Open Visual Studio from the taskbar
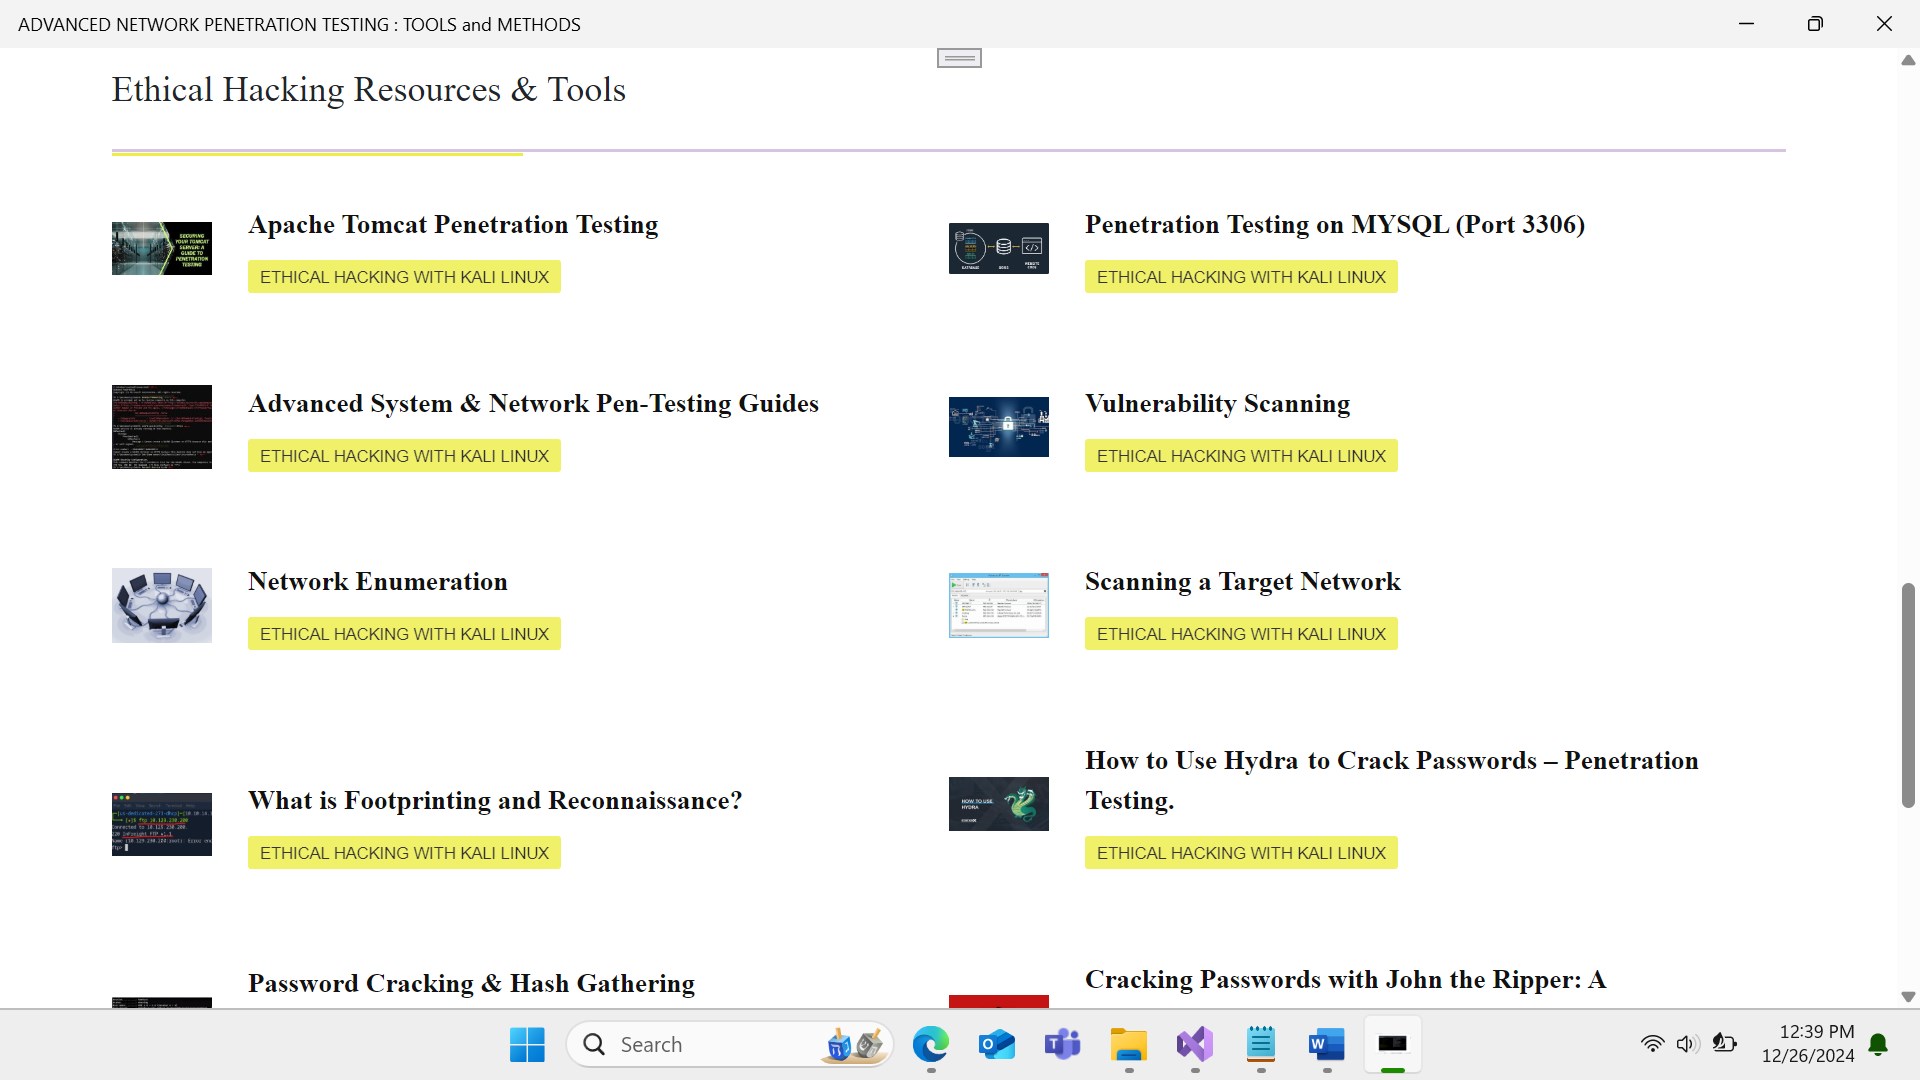Screen dimensions: 1920x1080 (1194, 1045)
